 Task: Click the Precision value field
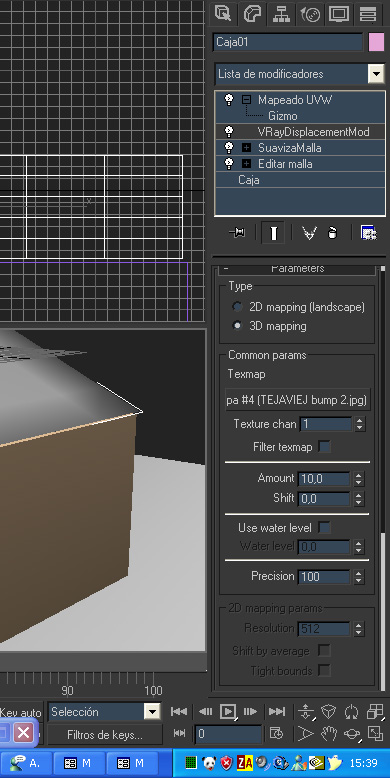pos(324,577)
